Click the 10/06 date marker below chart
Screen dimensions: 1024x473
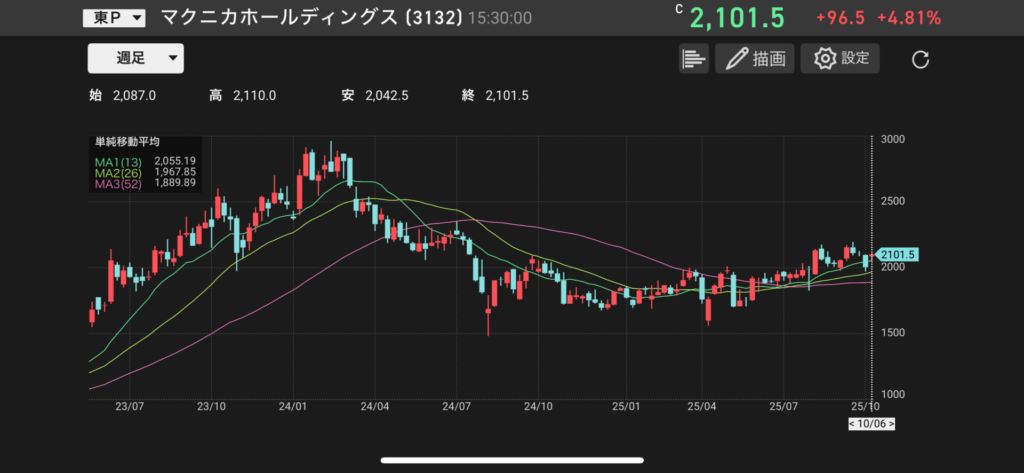[x=871, y=424]
